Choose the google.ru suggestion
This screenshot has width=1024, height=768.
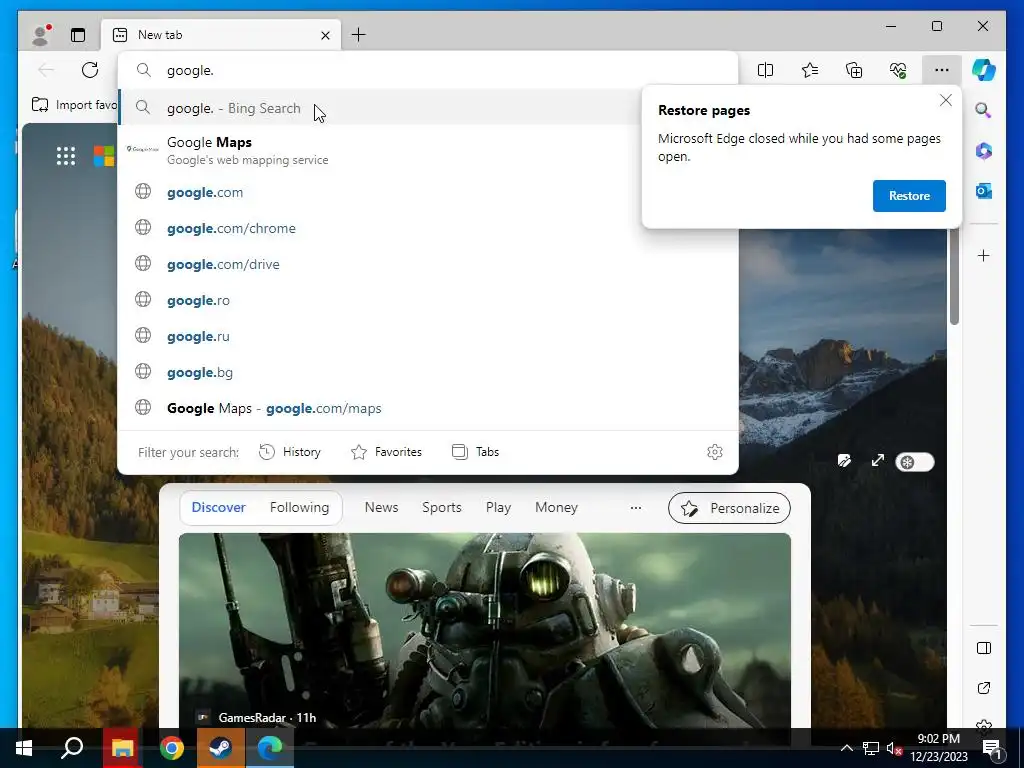click(x=428, y=336)
